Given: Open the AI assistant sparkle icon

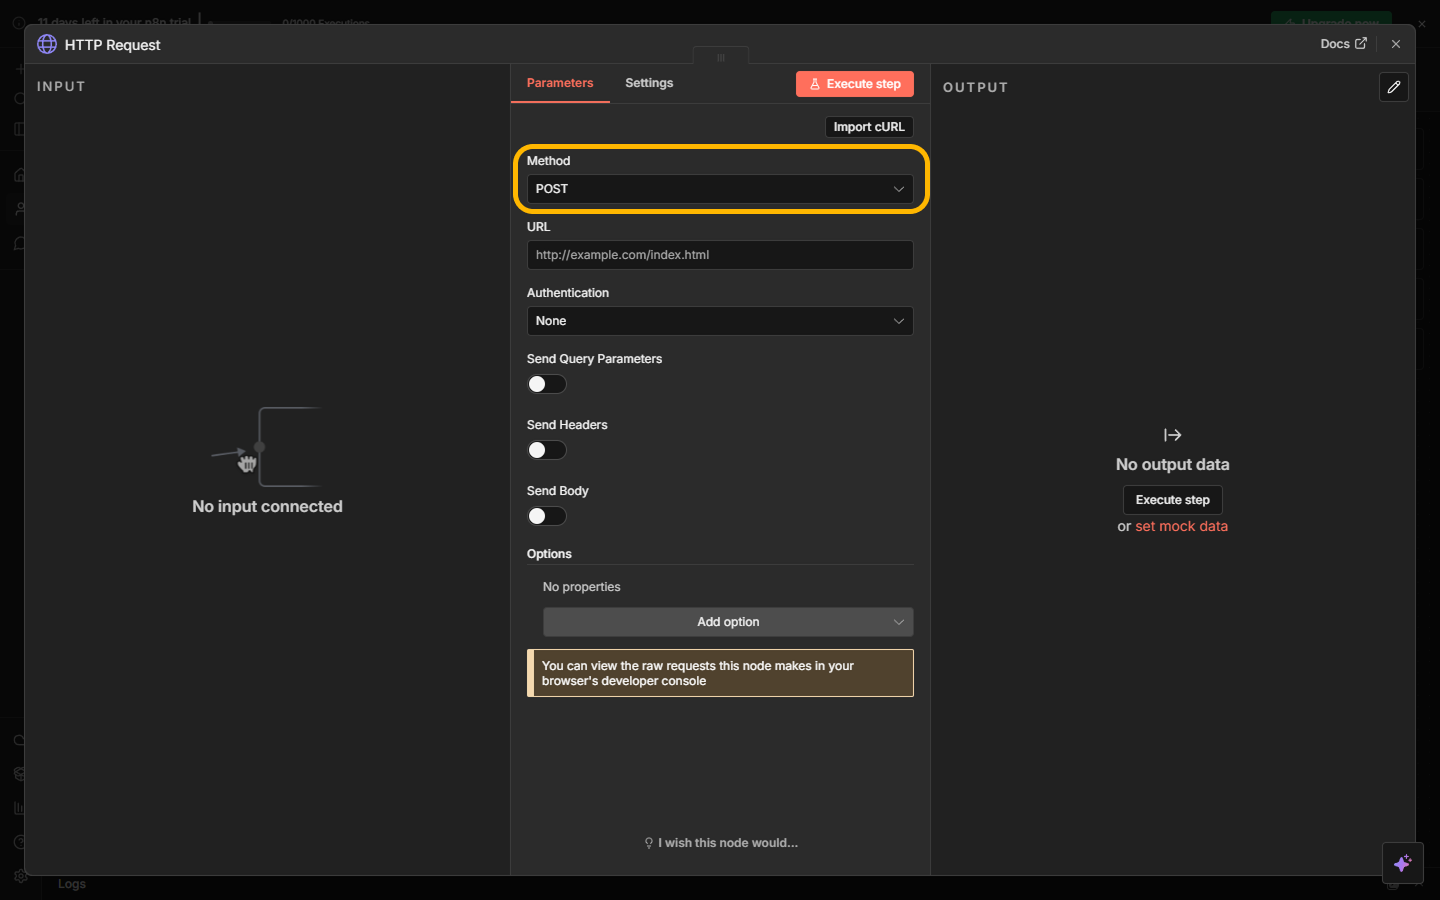Looking at the screenshot, I should click(1402, 863).
